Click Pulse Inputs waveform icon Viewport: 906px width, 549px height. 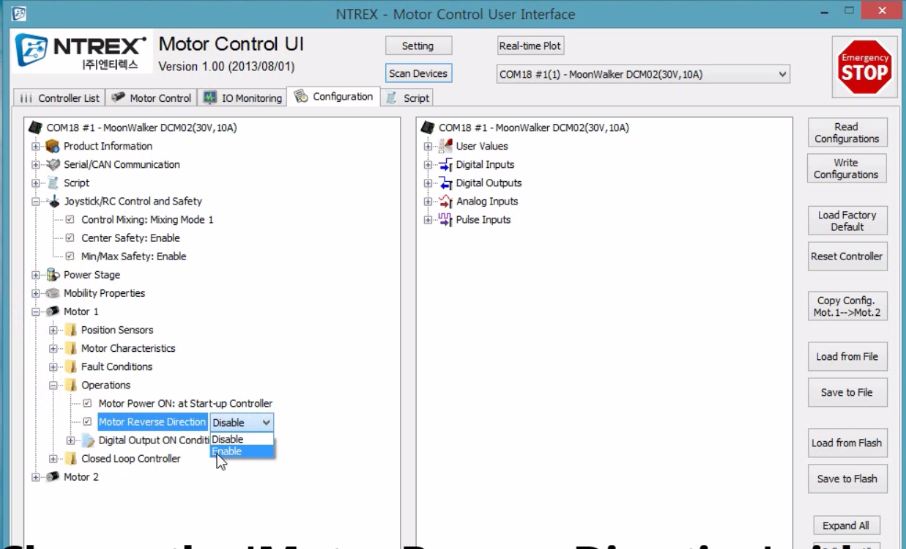pos(445,220)
